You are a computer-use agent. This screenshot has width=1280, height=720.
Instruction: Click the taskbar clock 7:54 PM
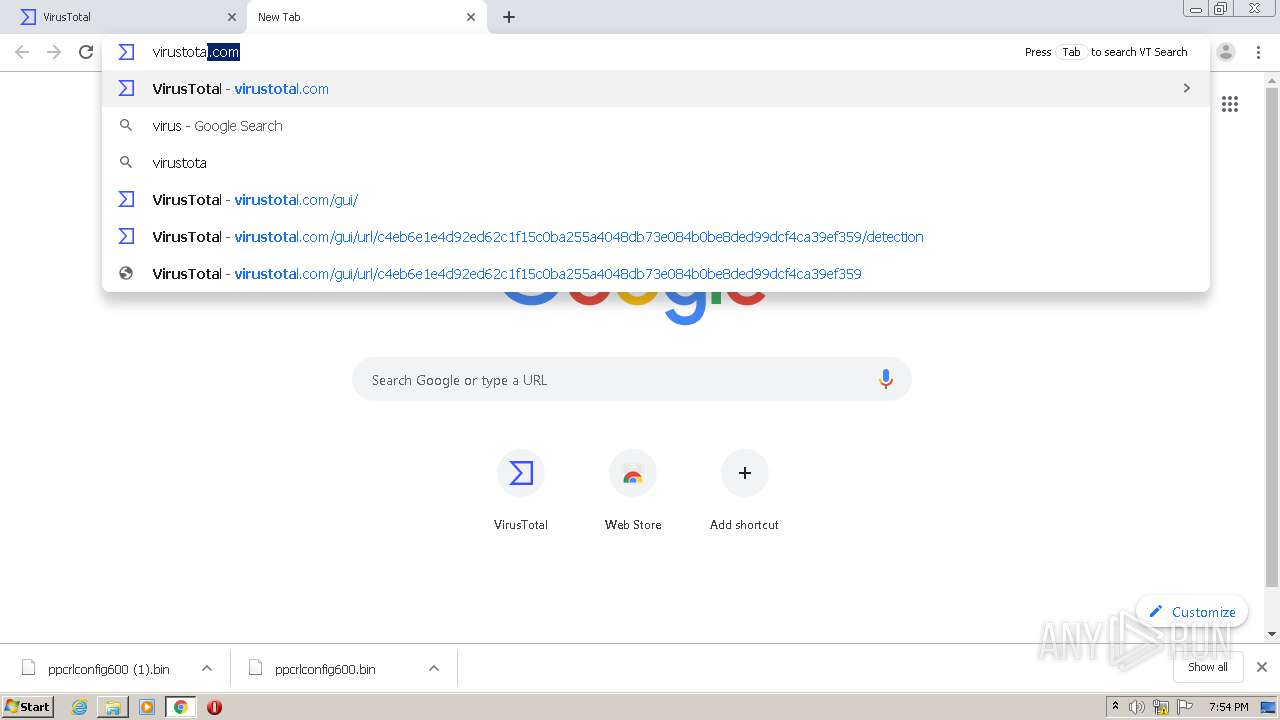1229,707
